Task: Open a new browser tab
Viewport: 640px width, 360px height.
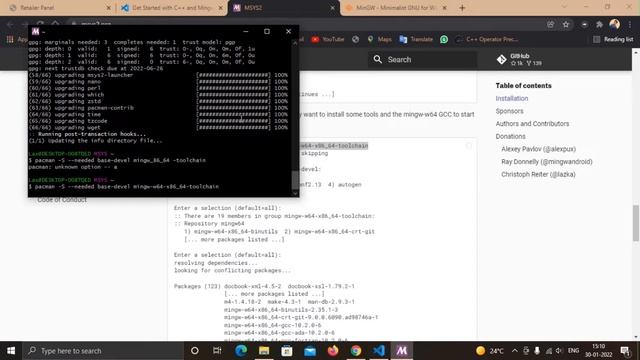Action: point(462,8)
